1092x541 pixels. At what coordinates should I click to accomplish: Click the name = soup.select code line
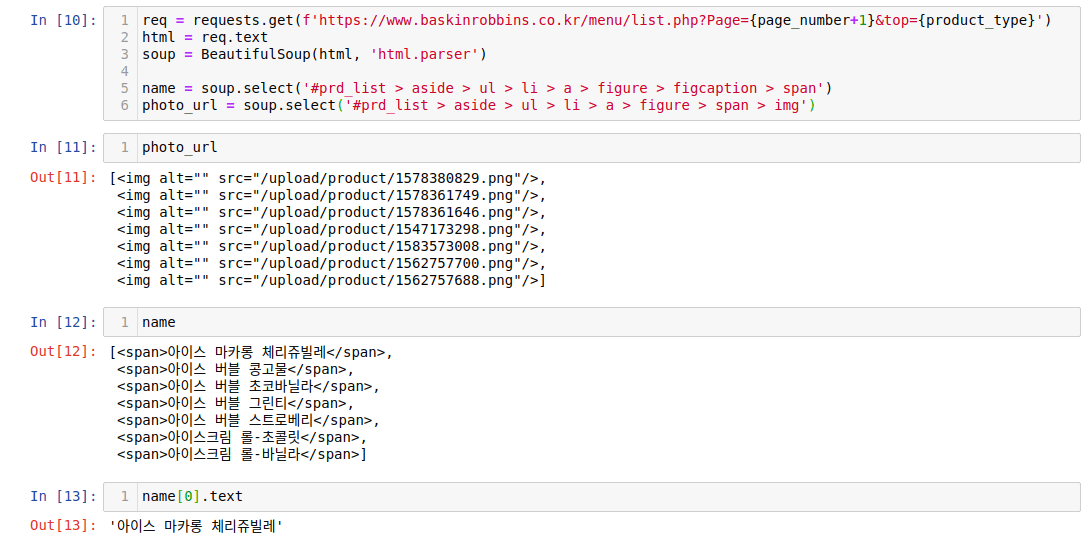[x=486, y=88]
